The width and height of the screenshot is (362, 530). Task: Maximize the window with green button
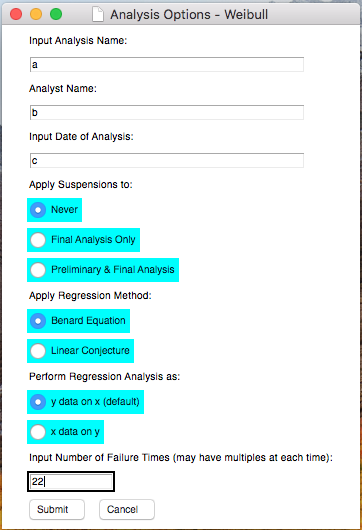[56, 14]
